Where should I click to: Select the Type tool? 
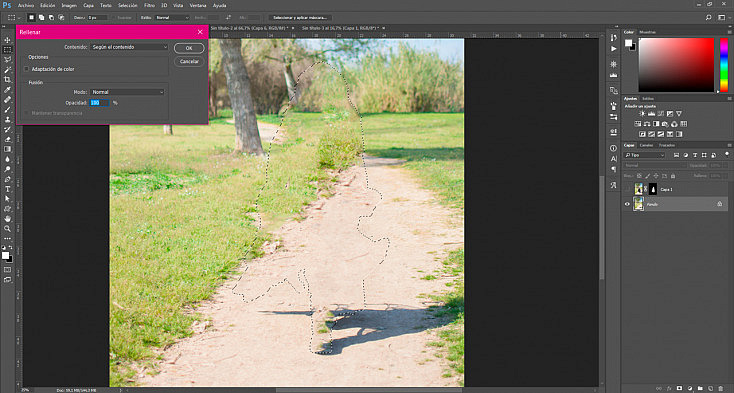pos(7,189)
